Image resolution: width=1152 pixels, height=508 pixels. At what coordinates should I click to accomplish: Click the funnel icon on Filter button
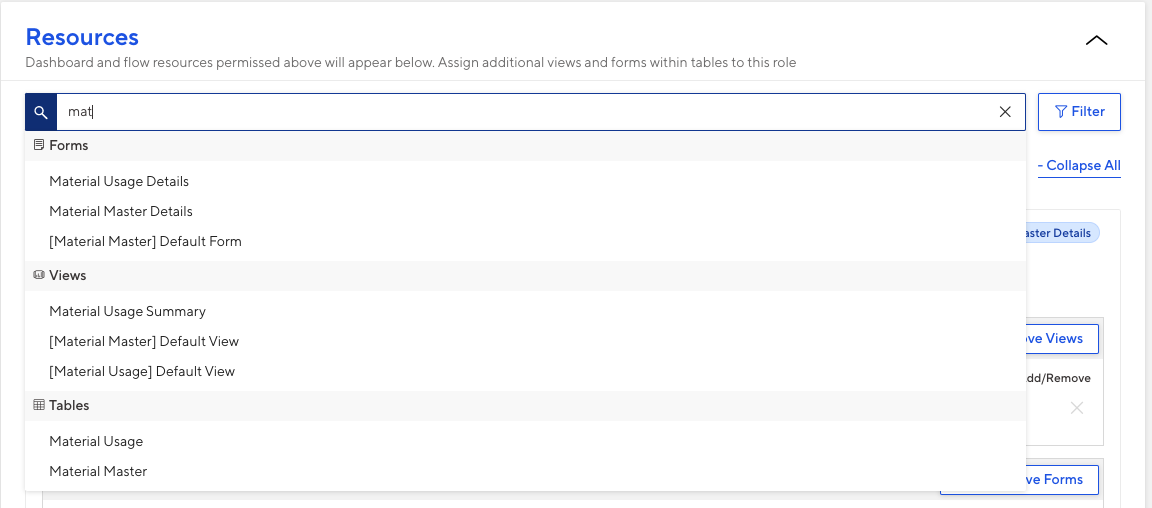point(1061,112)
